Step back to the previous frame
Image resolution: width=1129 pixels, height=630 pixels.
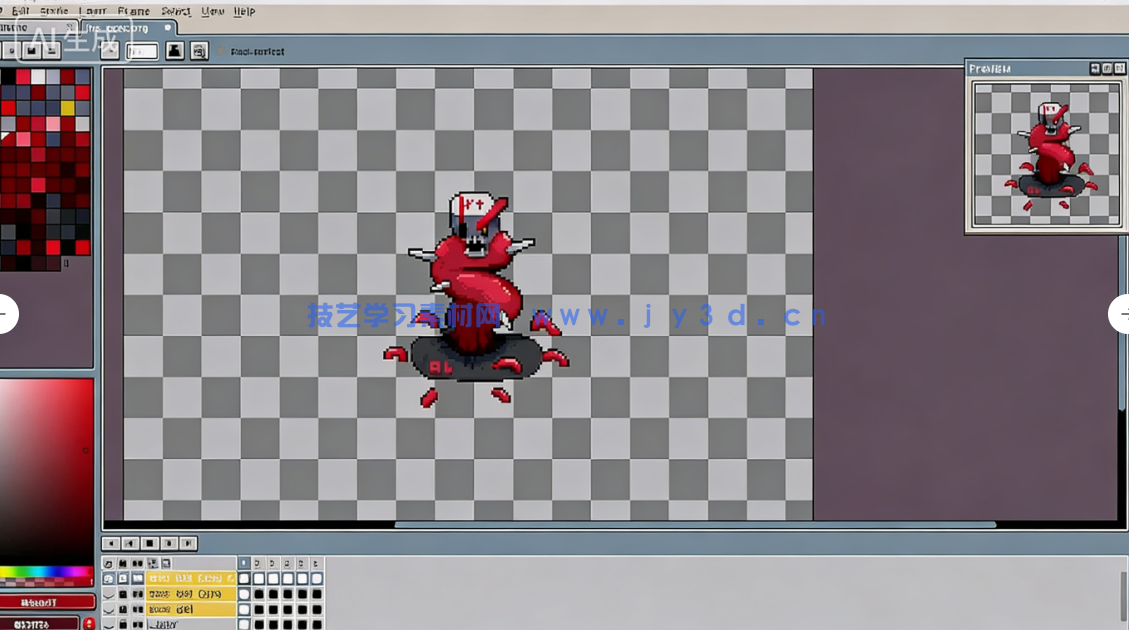coord(130,544)
